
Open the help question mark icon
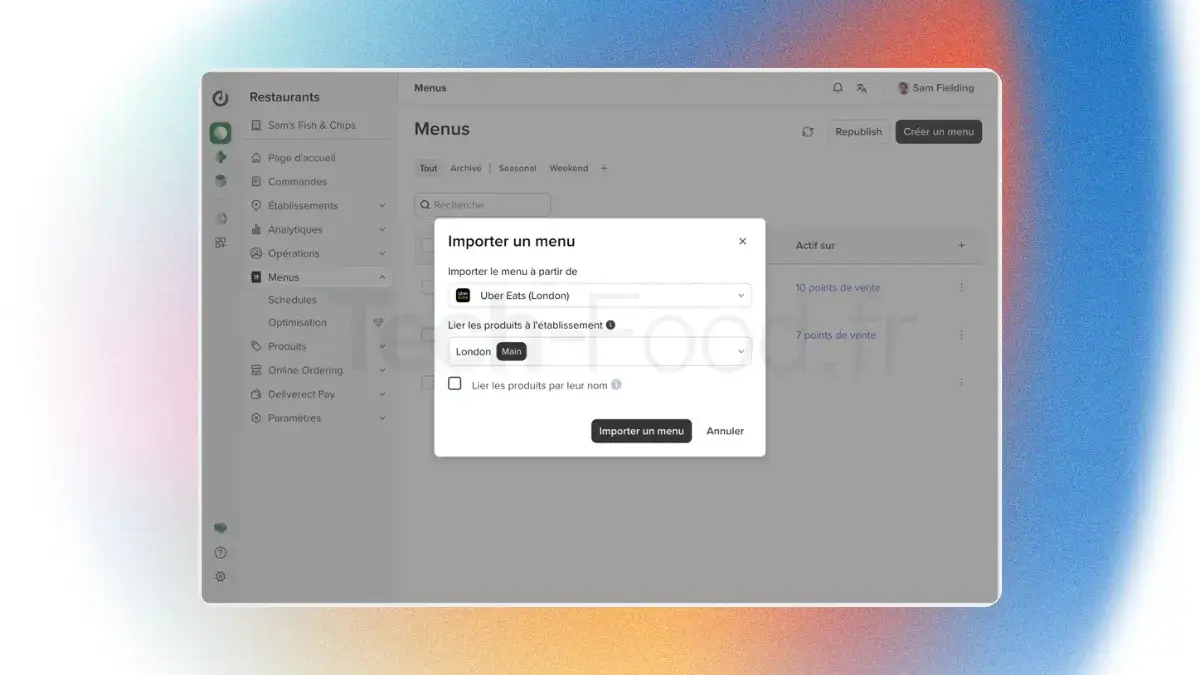(x=221, y=552)
